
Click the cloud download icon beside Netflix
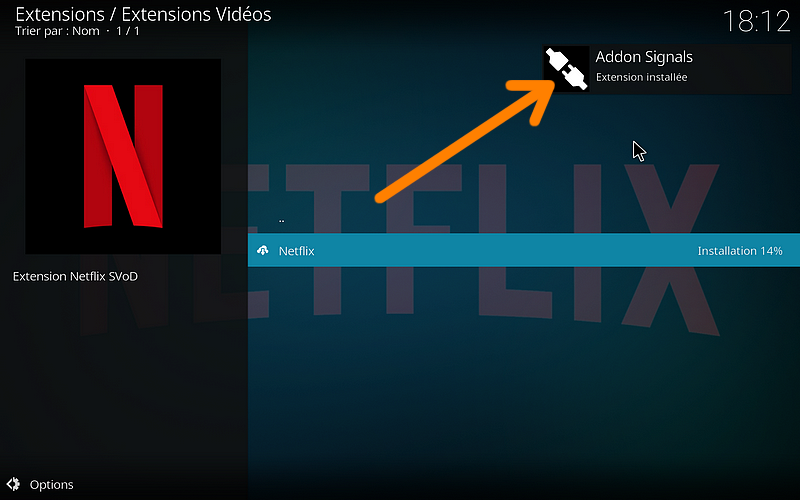[x=263, y=250]
